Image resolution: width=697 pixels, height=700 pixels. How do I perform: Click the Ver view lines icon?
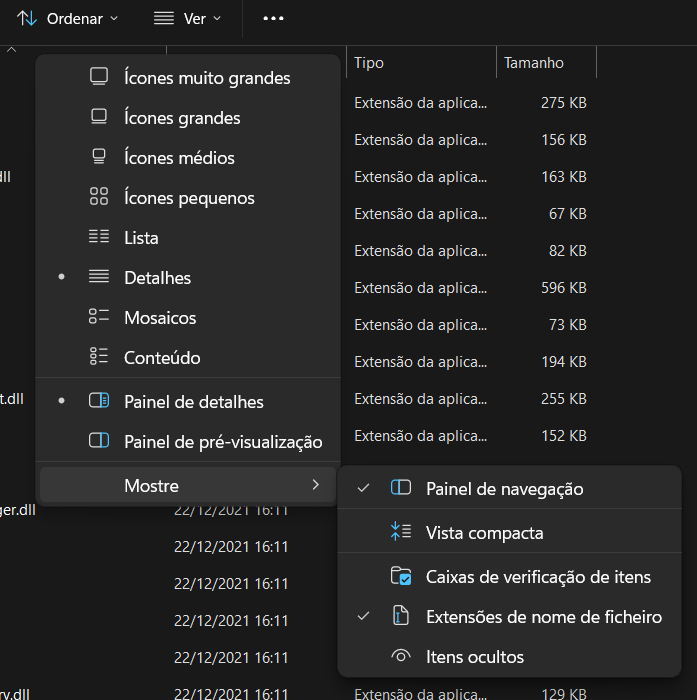(164, 18)
